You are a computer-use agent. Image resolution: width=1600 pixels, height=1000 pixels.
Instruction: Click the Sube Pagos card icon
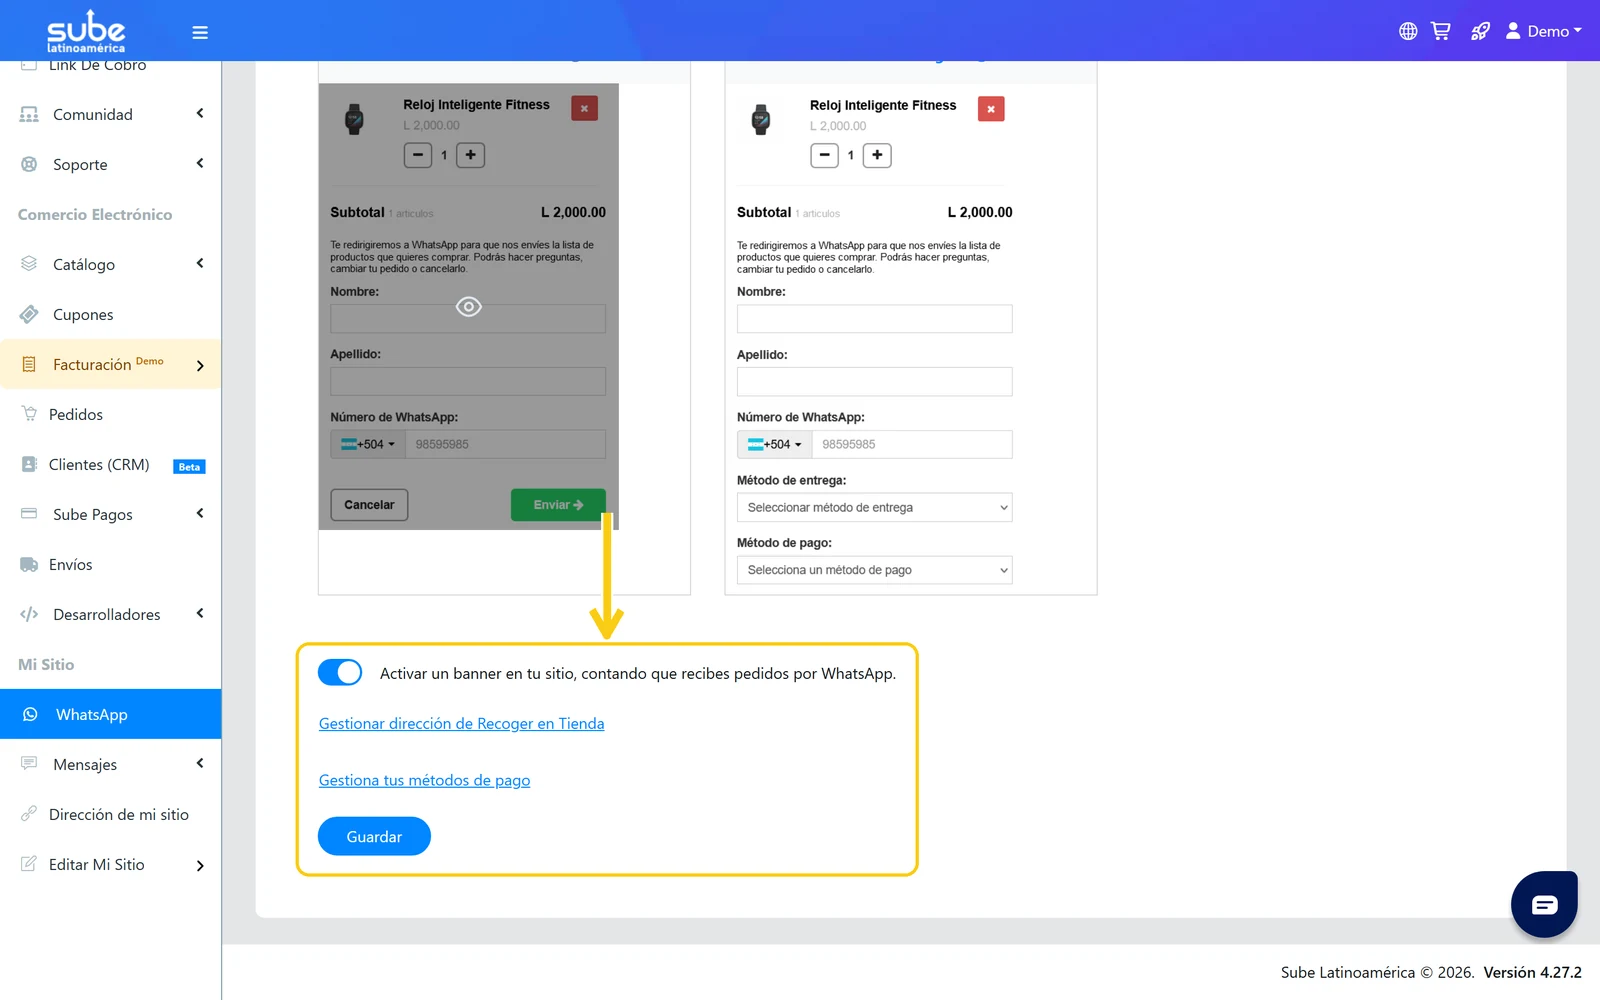point(29,514)
